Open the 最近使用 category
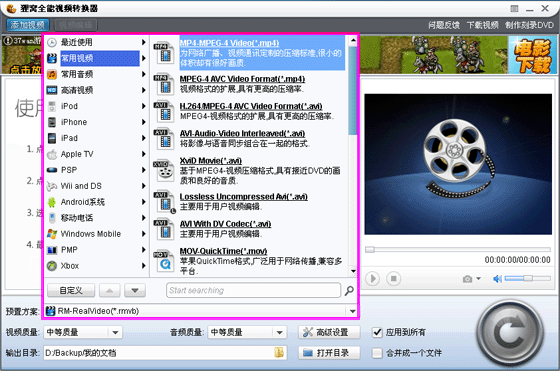 click(x=96, y=42)
